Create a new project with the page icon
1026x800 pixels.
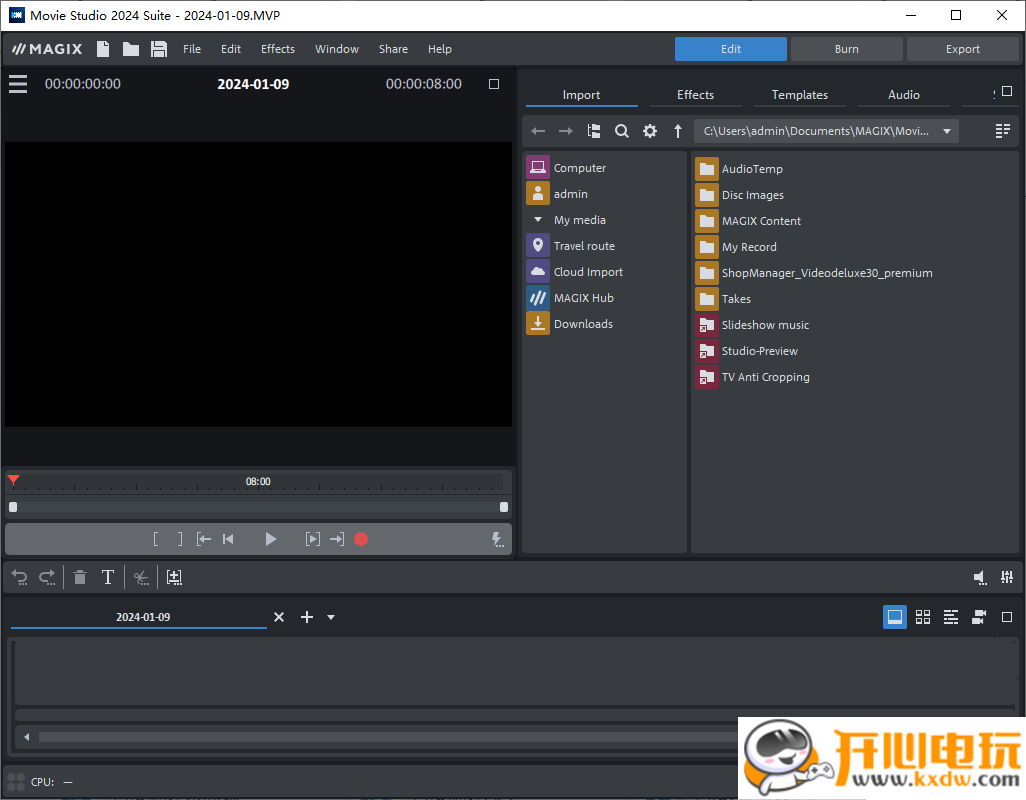pos(103,49)
